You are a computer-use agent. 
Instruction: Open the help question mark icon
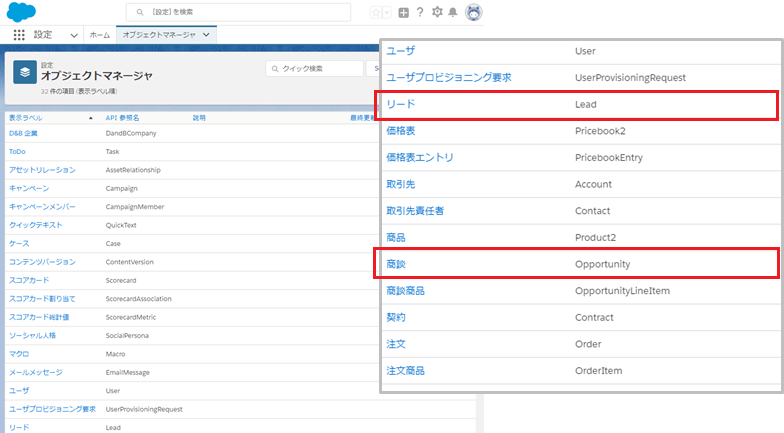tap(420, 13)
